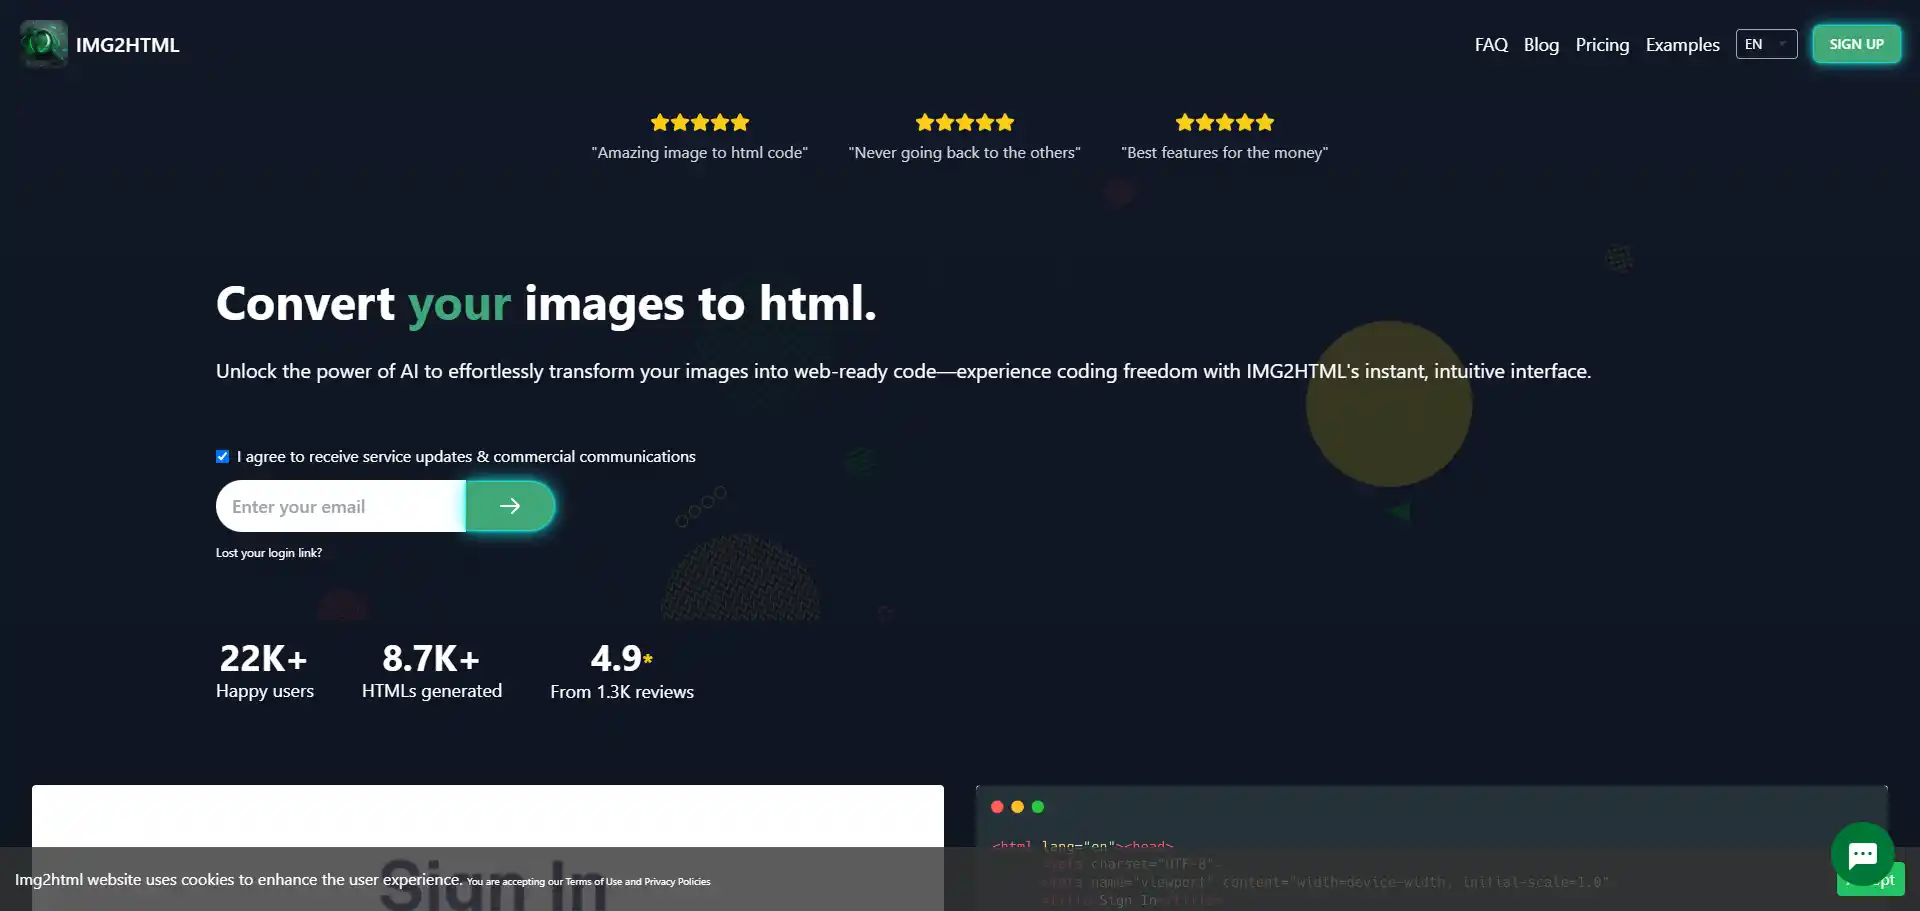Click the stars above "Never going back to the others"
The width and height of the screenshot is (1920, 911).
pos(964,123)
